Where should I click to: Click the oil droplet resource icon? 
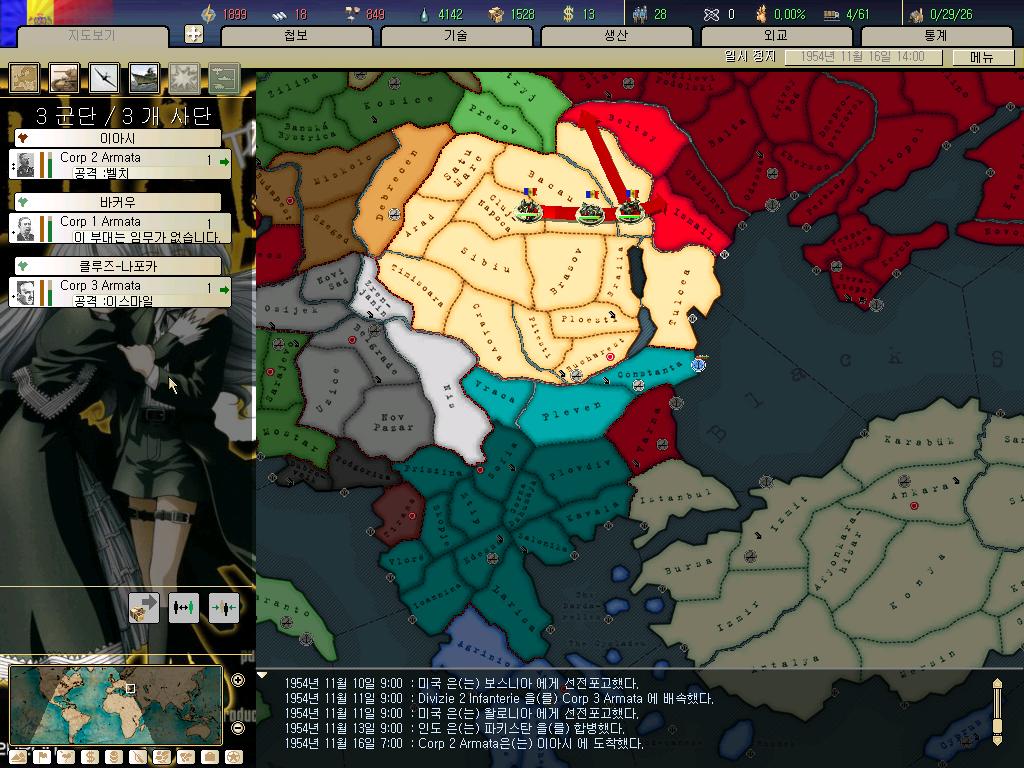click(x=424, y=14)
